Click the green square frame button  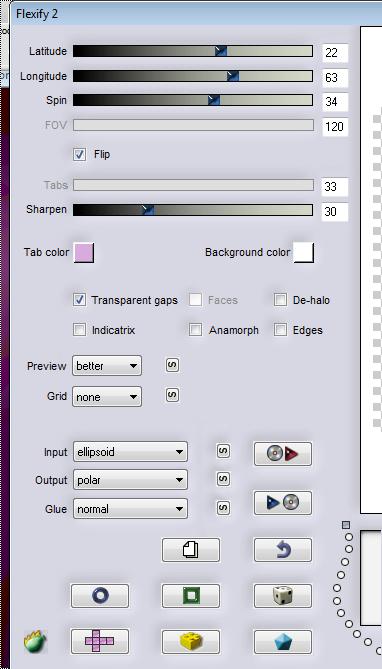point(191,596)
